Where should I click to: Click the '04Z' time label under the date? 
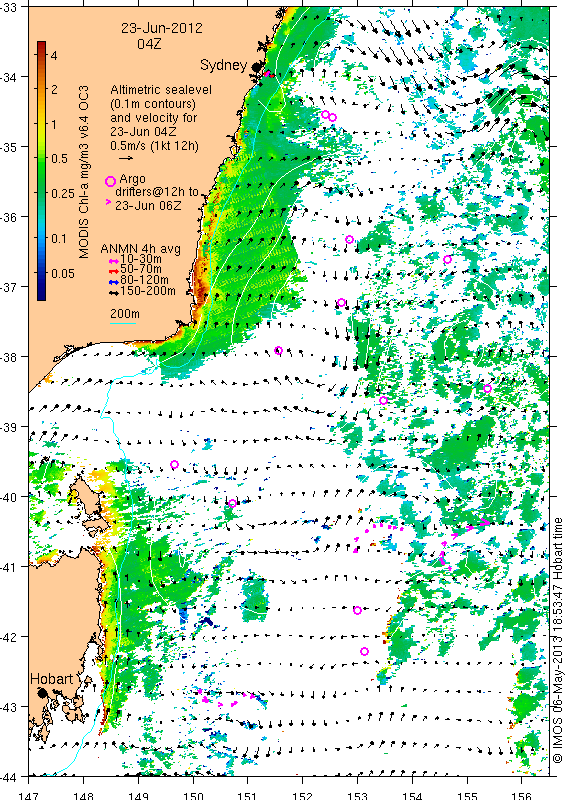[x=149, y=44]
